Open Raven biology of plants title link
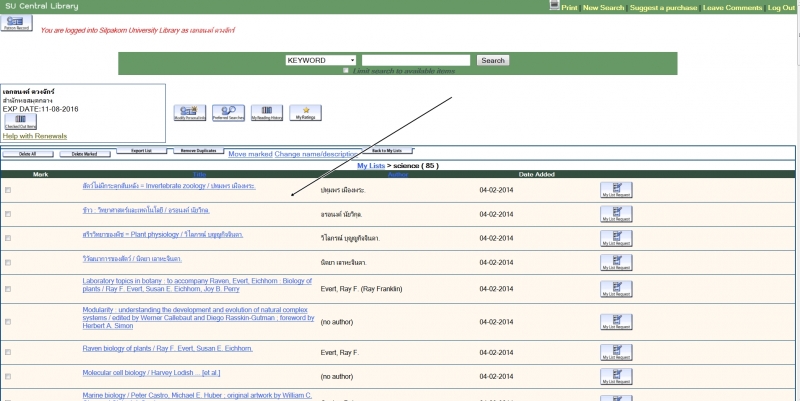800x401 pixels. coord(167,348)
